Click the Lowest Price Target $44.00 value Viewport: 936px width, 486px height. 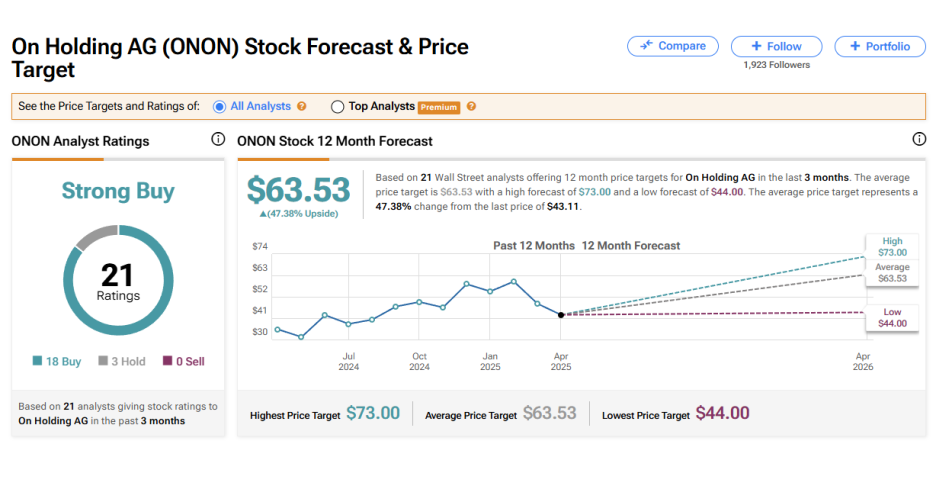coord(723,413)
